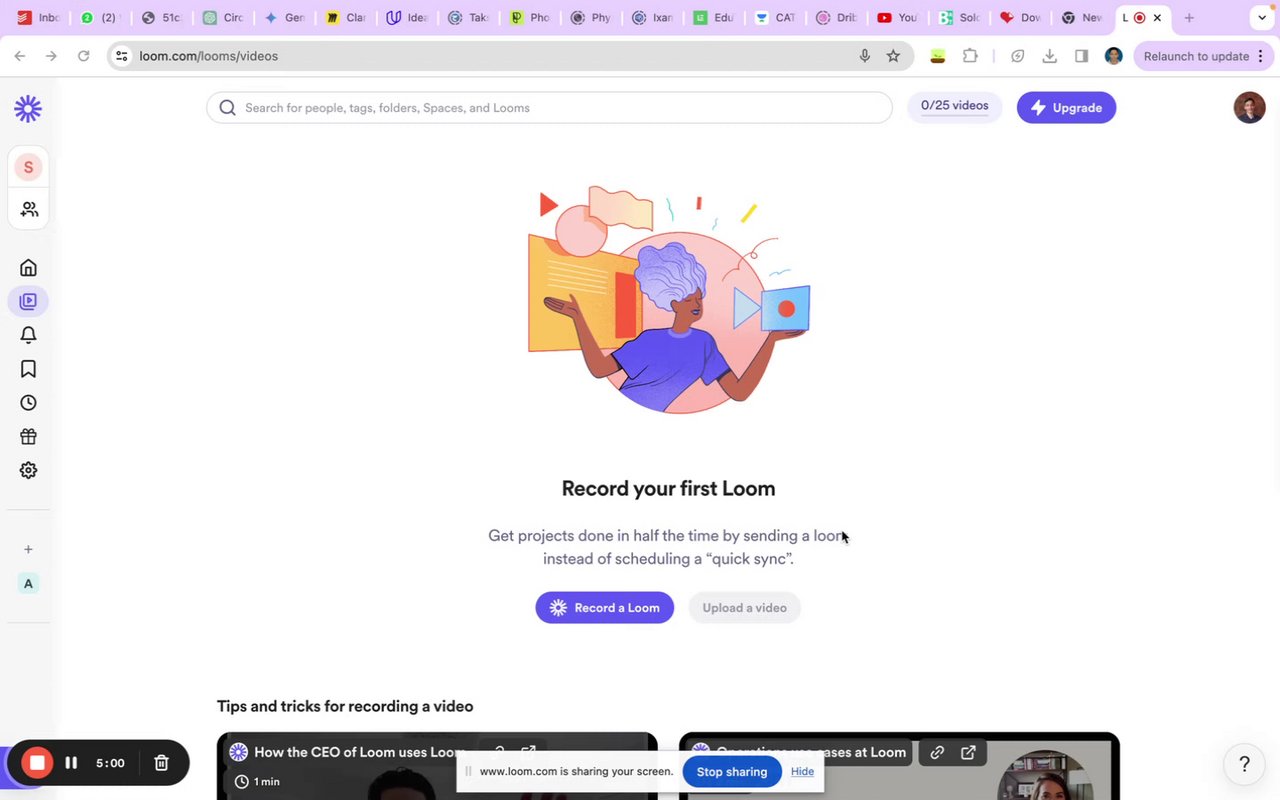Open Chrome downloads icon
Viewport: 1280px width, 800px height.
coord(1049,56)
